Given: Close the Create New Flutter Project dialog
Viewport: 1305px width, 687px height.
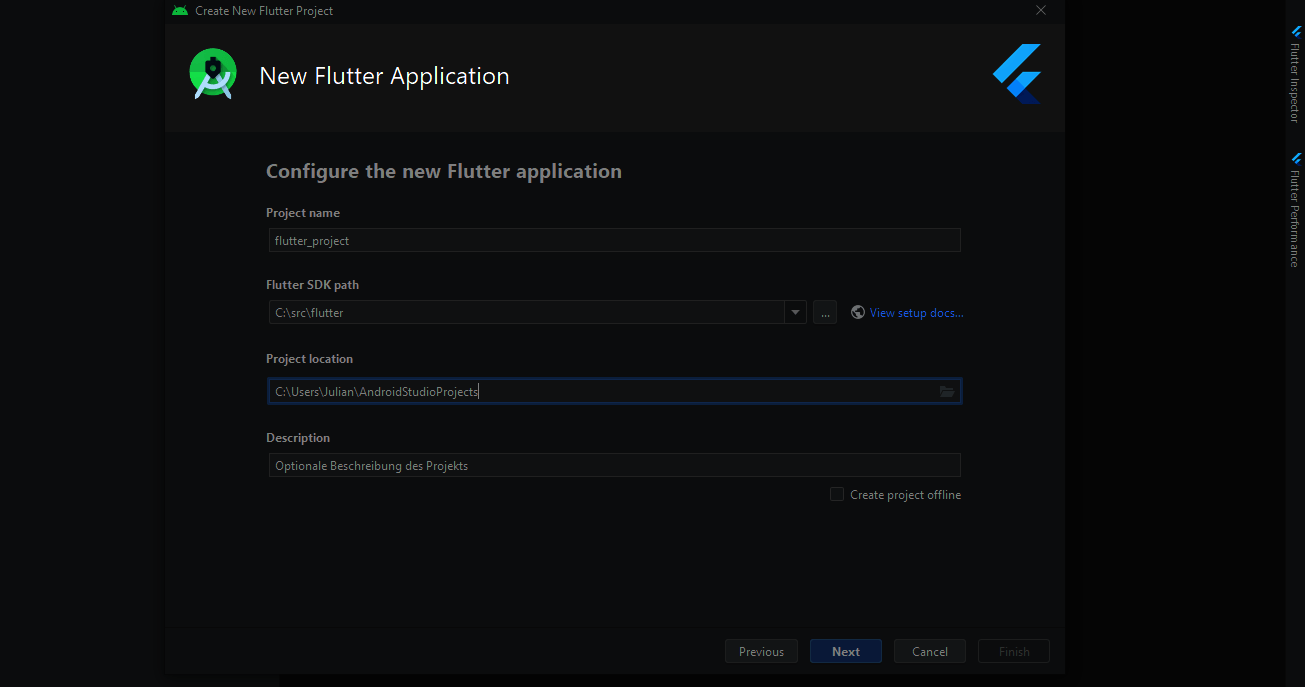Looking at the screenshot, I should (x=1041, y=10).
